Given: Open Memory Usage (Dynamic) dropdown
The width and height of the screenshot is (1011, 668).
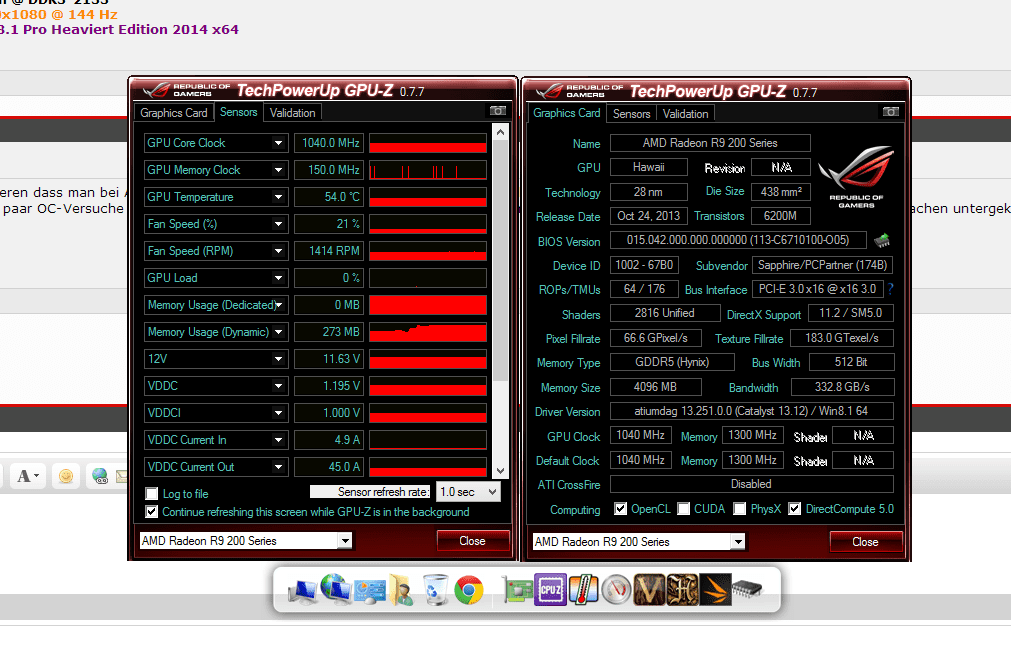Looking at the screenshot, I should [x=279, y=332].
